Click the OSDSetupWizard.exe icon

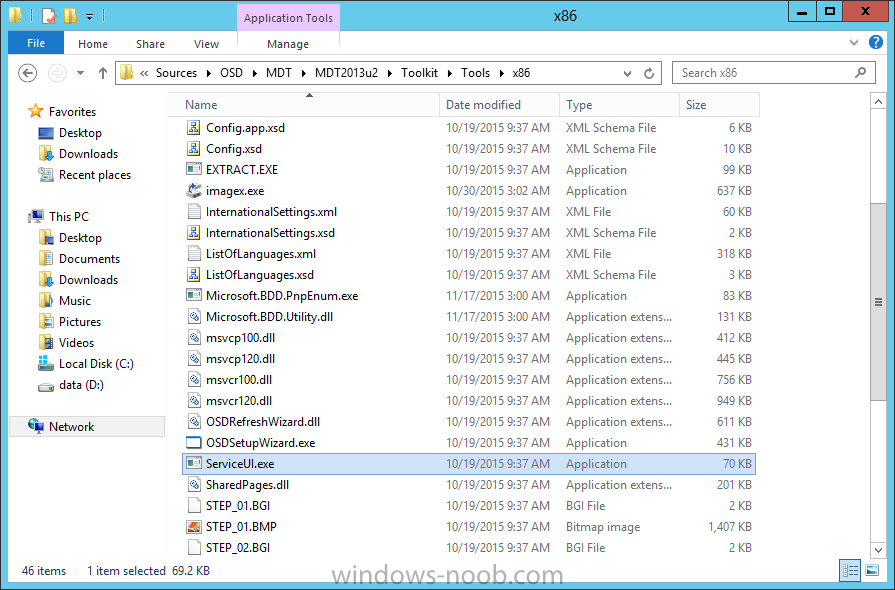[x=194, y=443]
